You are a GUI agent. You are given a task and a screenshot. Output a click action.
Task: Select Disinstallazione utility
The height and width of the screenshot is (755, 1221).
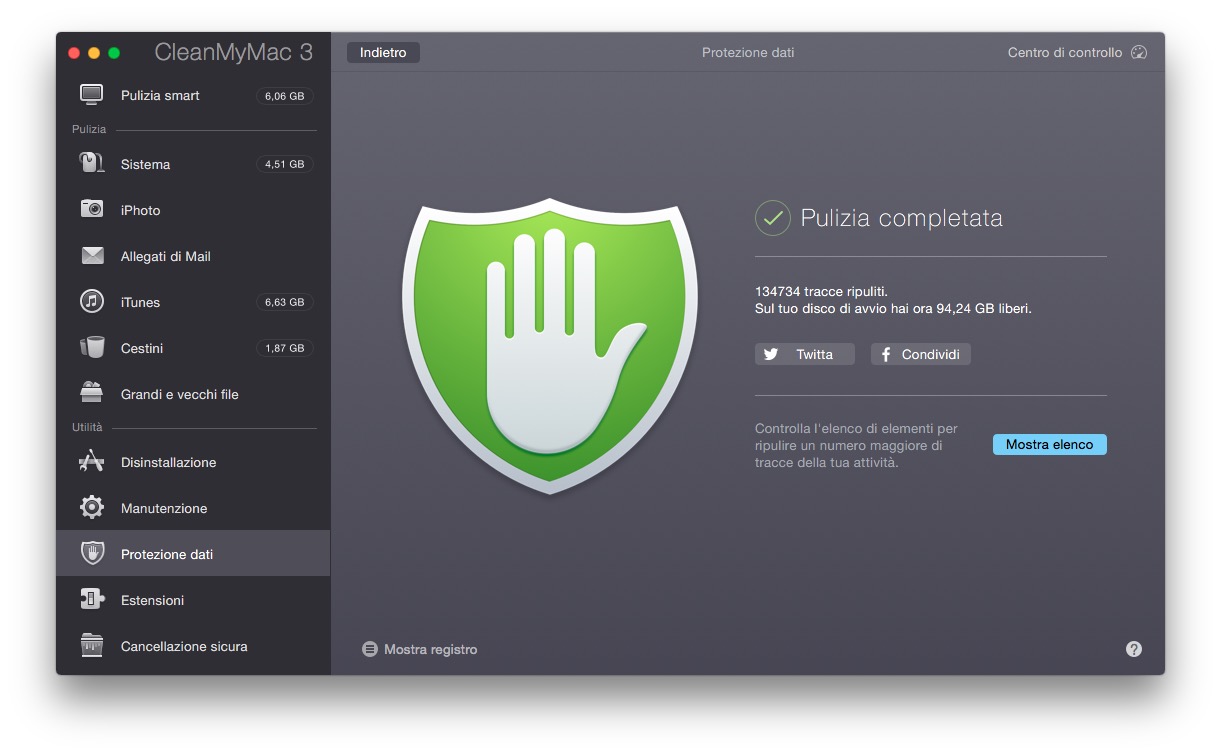click(193, 461)
